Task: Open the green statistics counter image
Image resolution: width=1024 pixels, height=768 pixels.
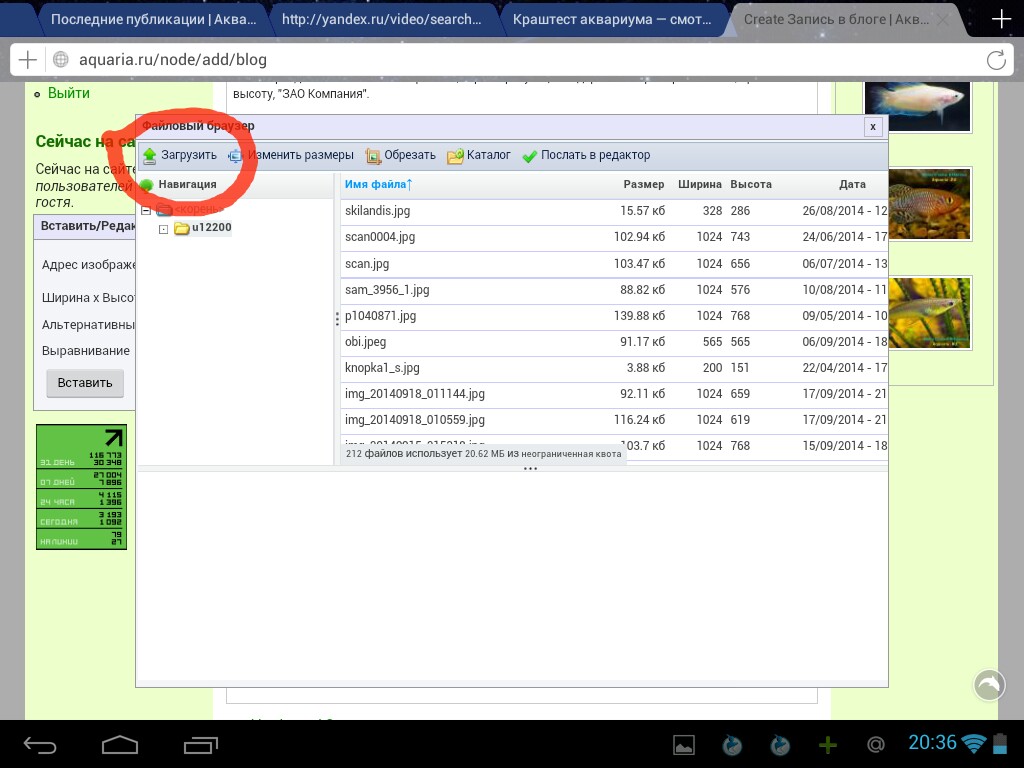Action: (x=82, y=487)
